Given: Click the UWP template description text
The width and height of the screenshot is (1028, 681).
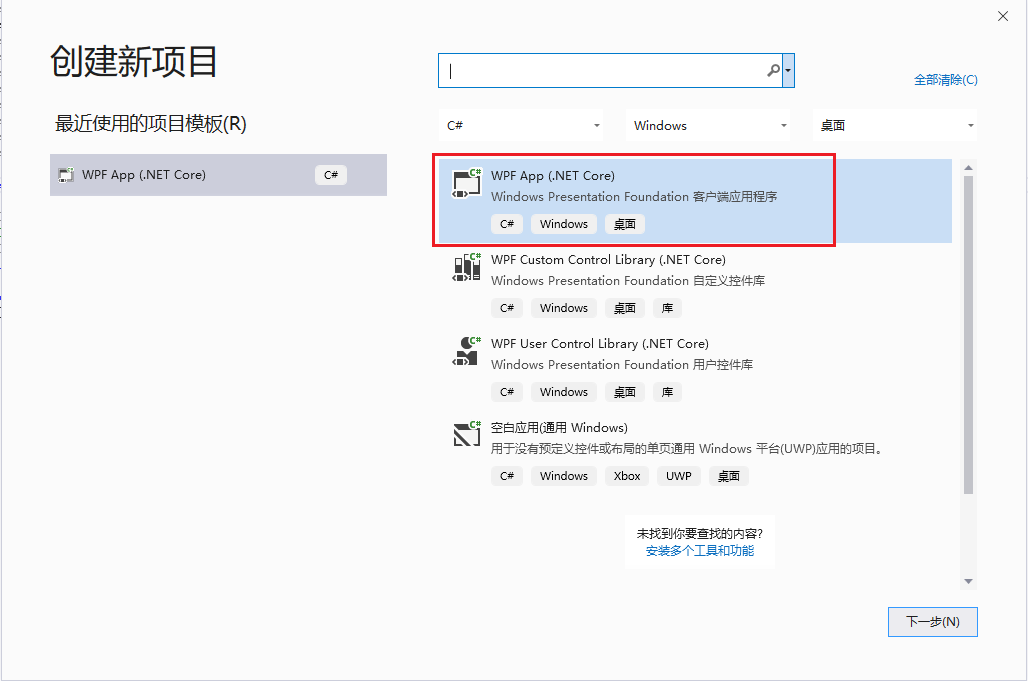Looking at the screenshot, I should pyautogui.click(x=688, y=448).
